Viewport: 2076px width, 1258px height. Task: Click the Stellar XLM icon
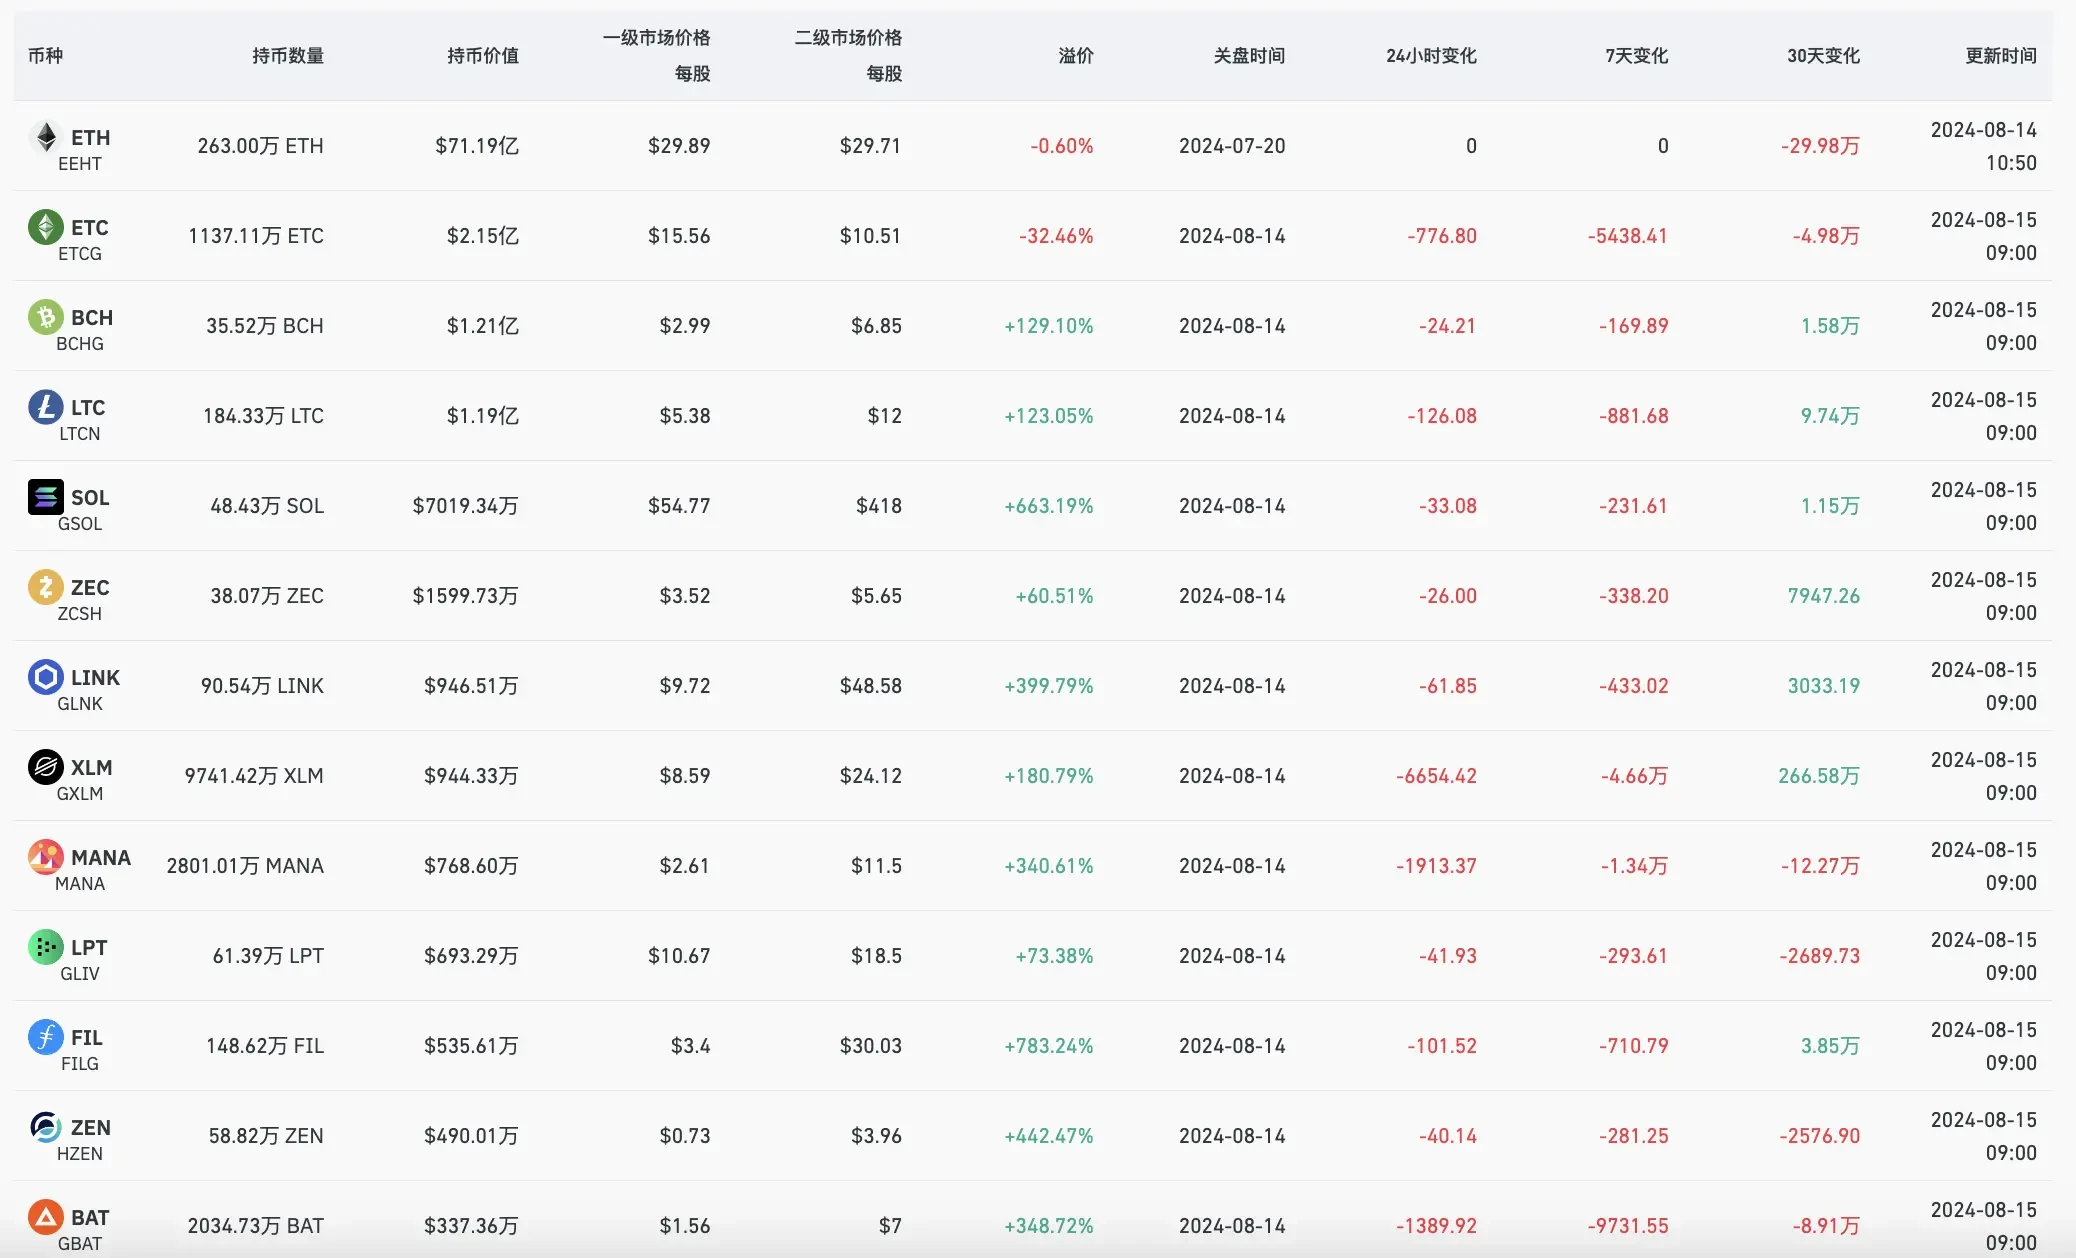click(x=45, y=767)
